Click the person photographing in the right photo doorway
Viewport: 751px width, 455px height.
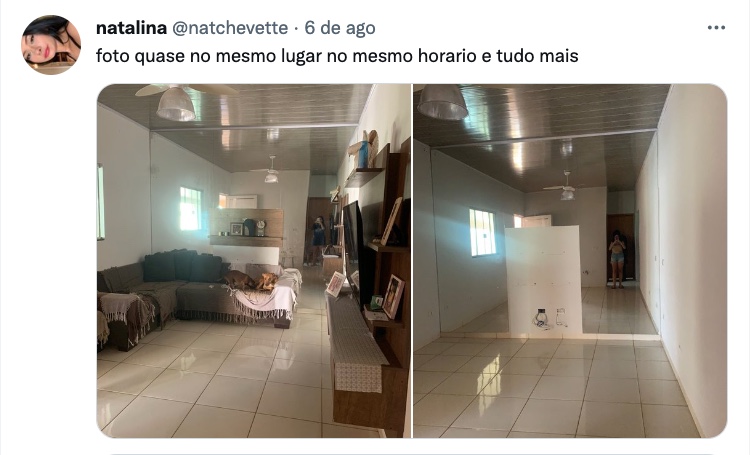[617, 259]
